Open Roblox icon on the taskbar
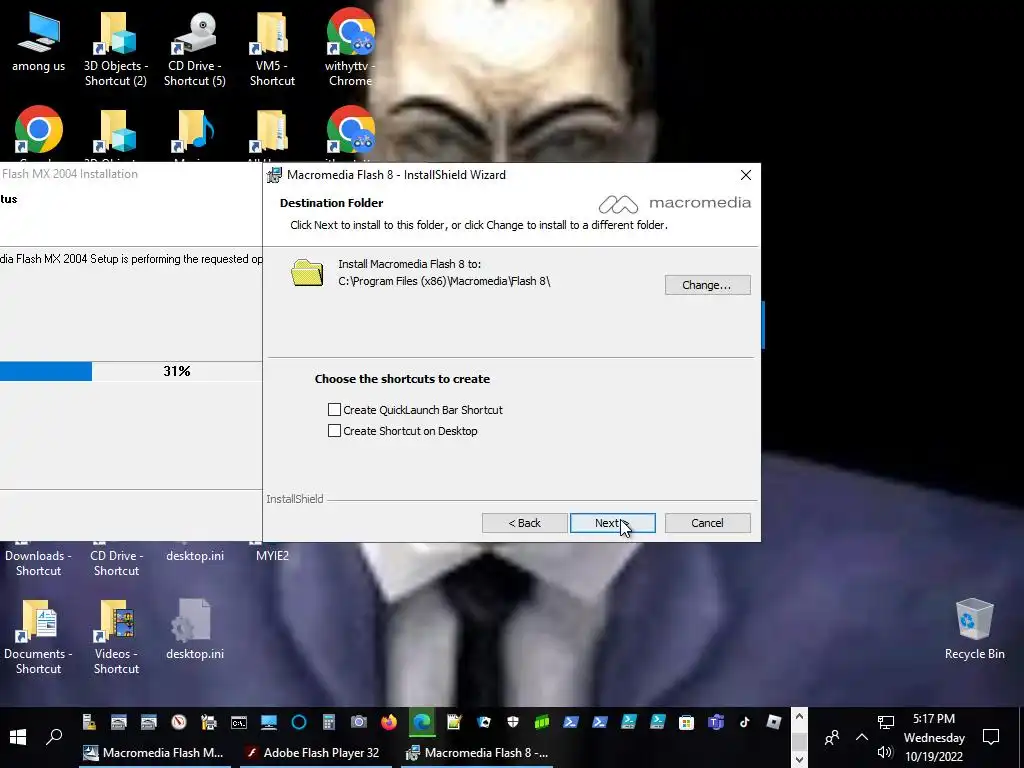The width and height of the screenshot is (1024, 768). click(x=774, y=722)
